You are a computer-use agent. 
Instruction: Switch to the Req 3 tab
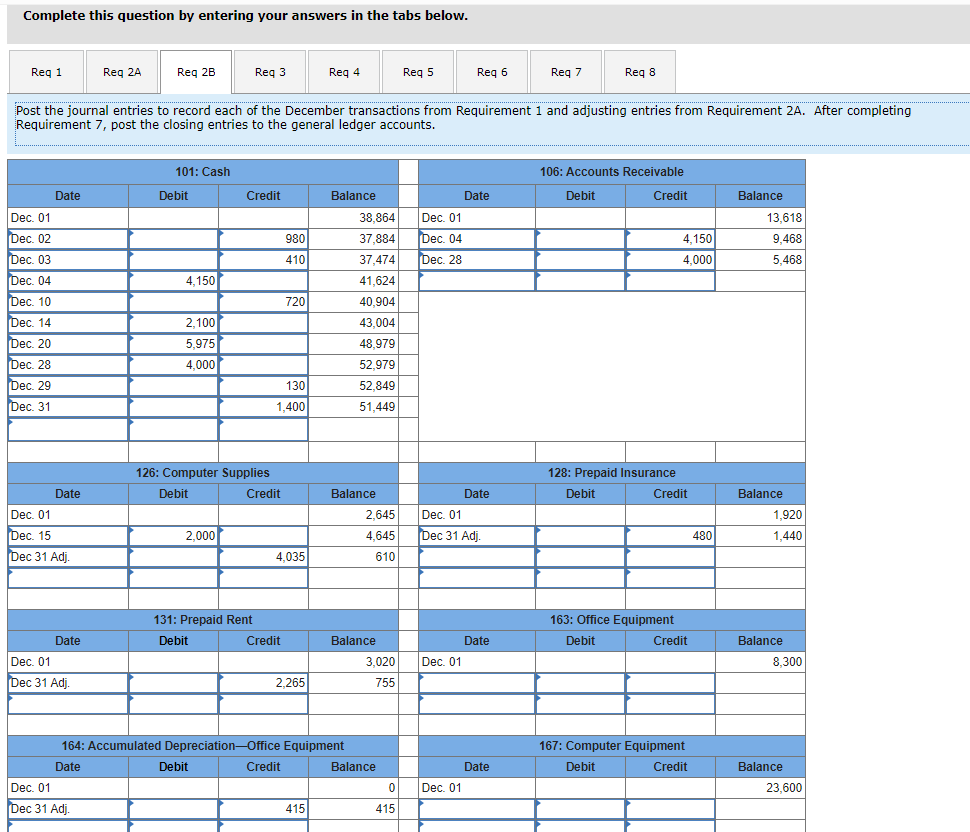pyautogui.click(x=270, y=71)
